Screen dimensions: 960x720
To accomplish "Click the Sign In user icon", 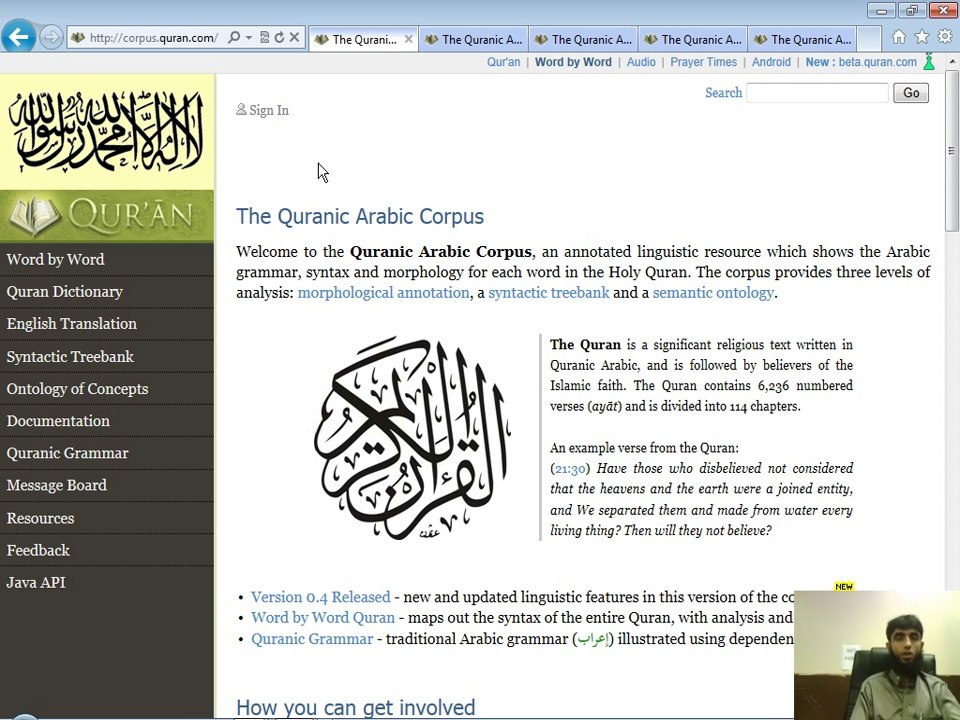I will tap(241, 110).
